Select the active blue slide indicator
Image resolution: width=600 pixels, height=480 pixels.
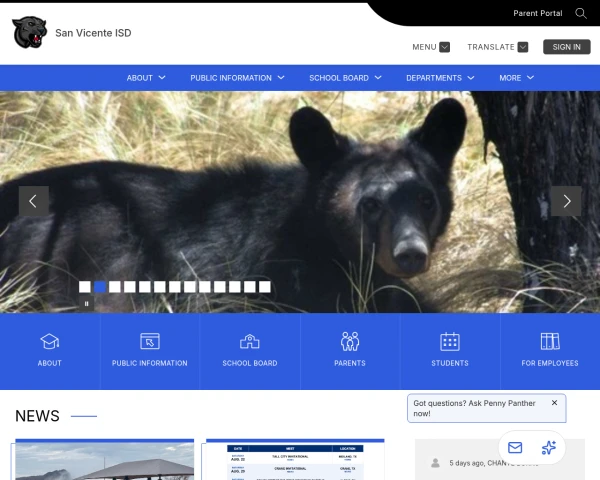point(100,287)
